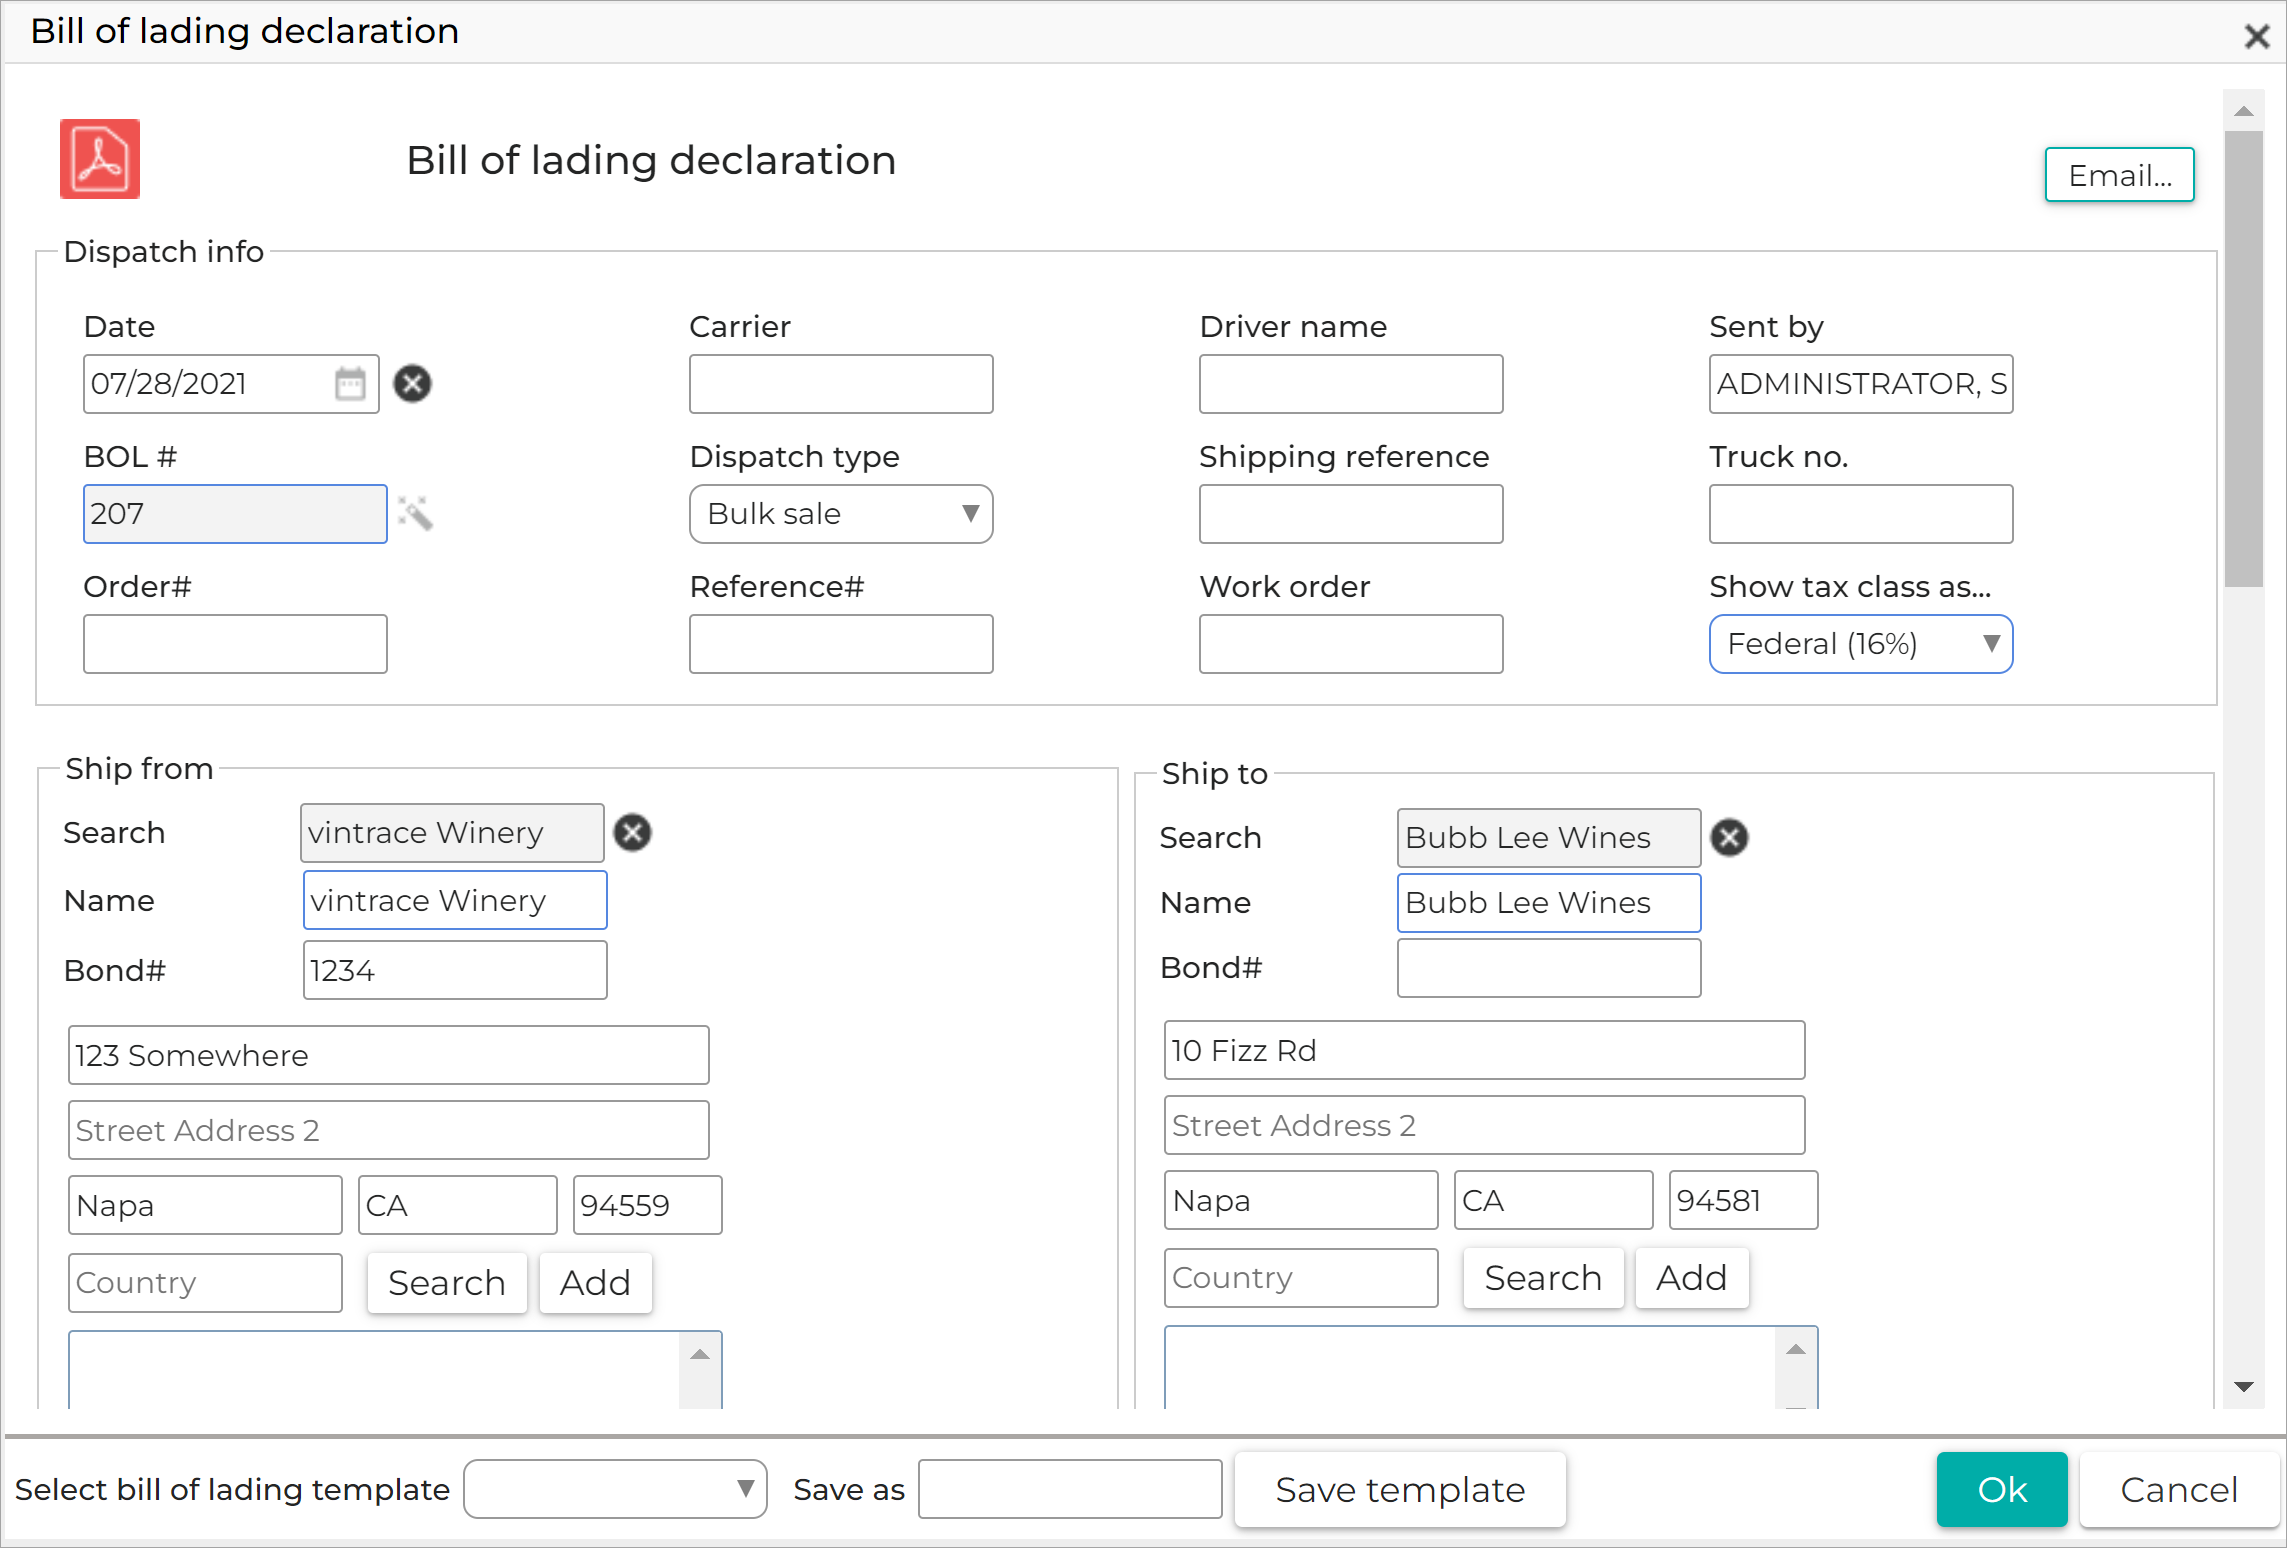
Task: Click Search button under Ship from
Action: point(446,1283)
